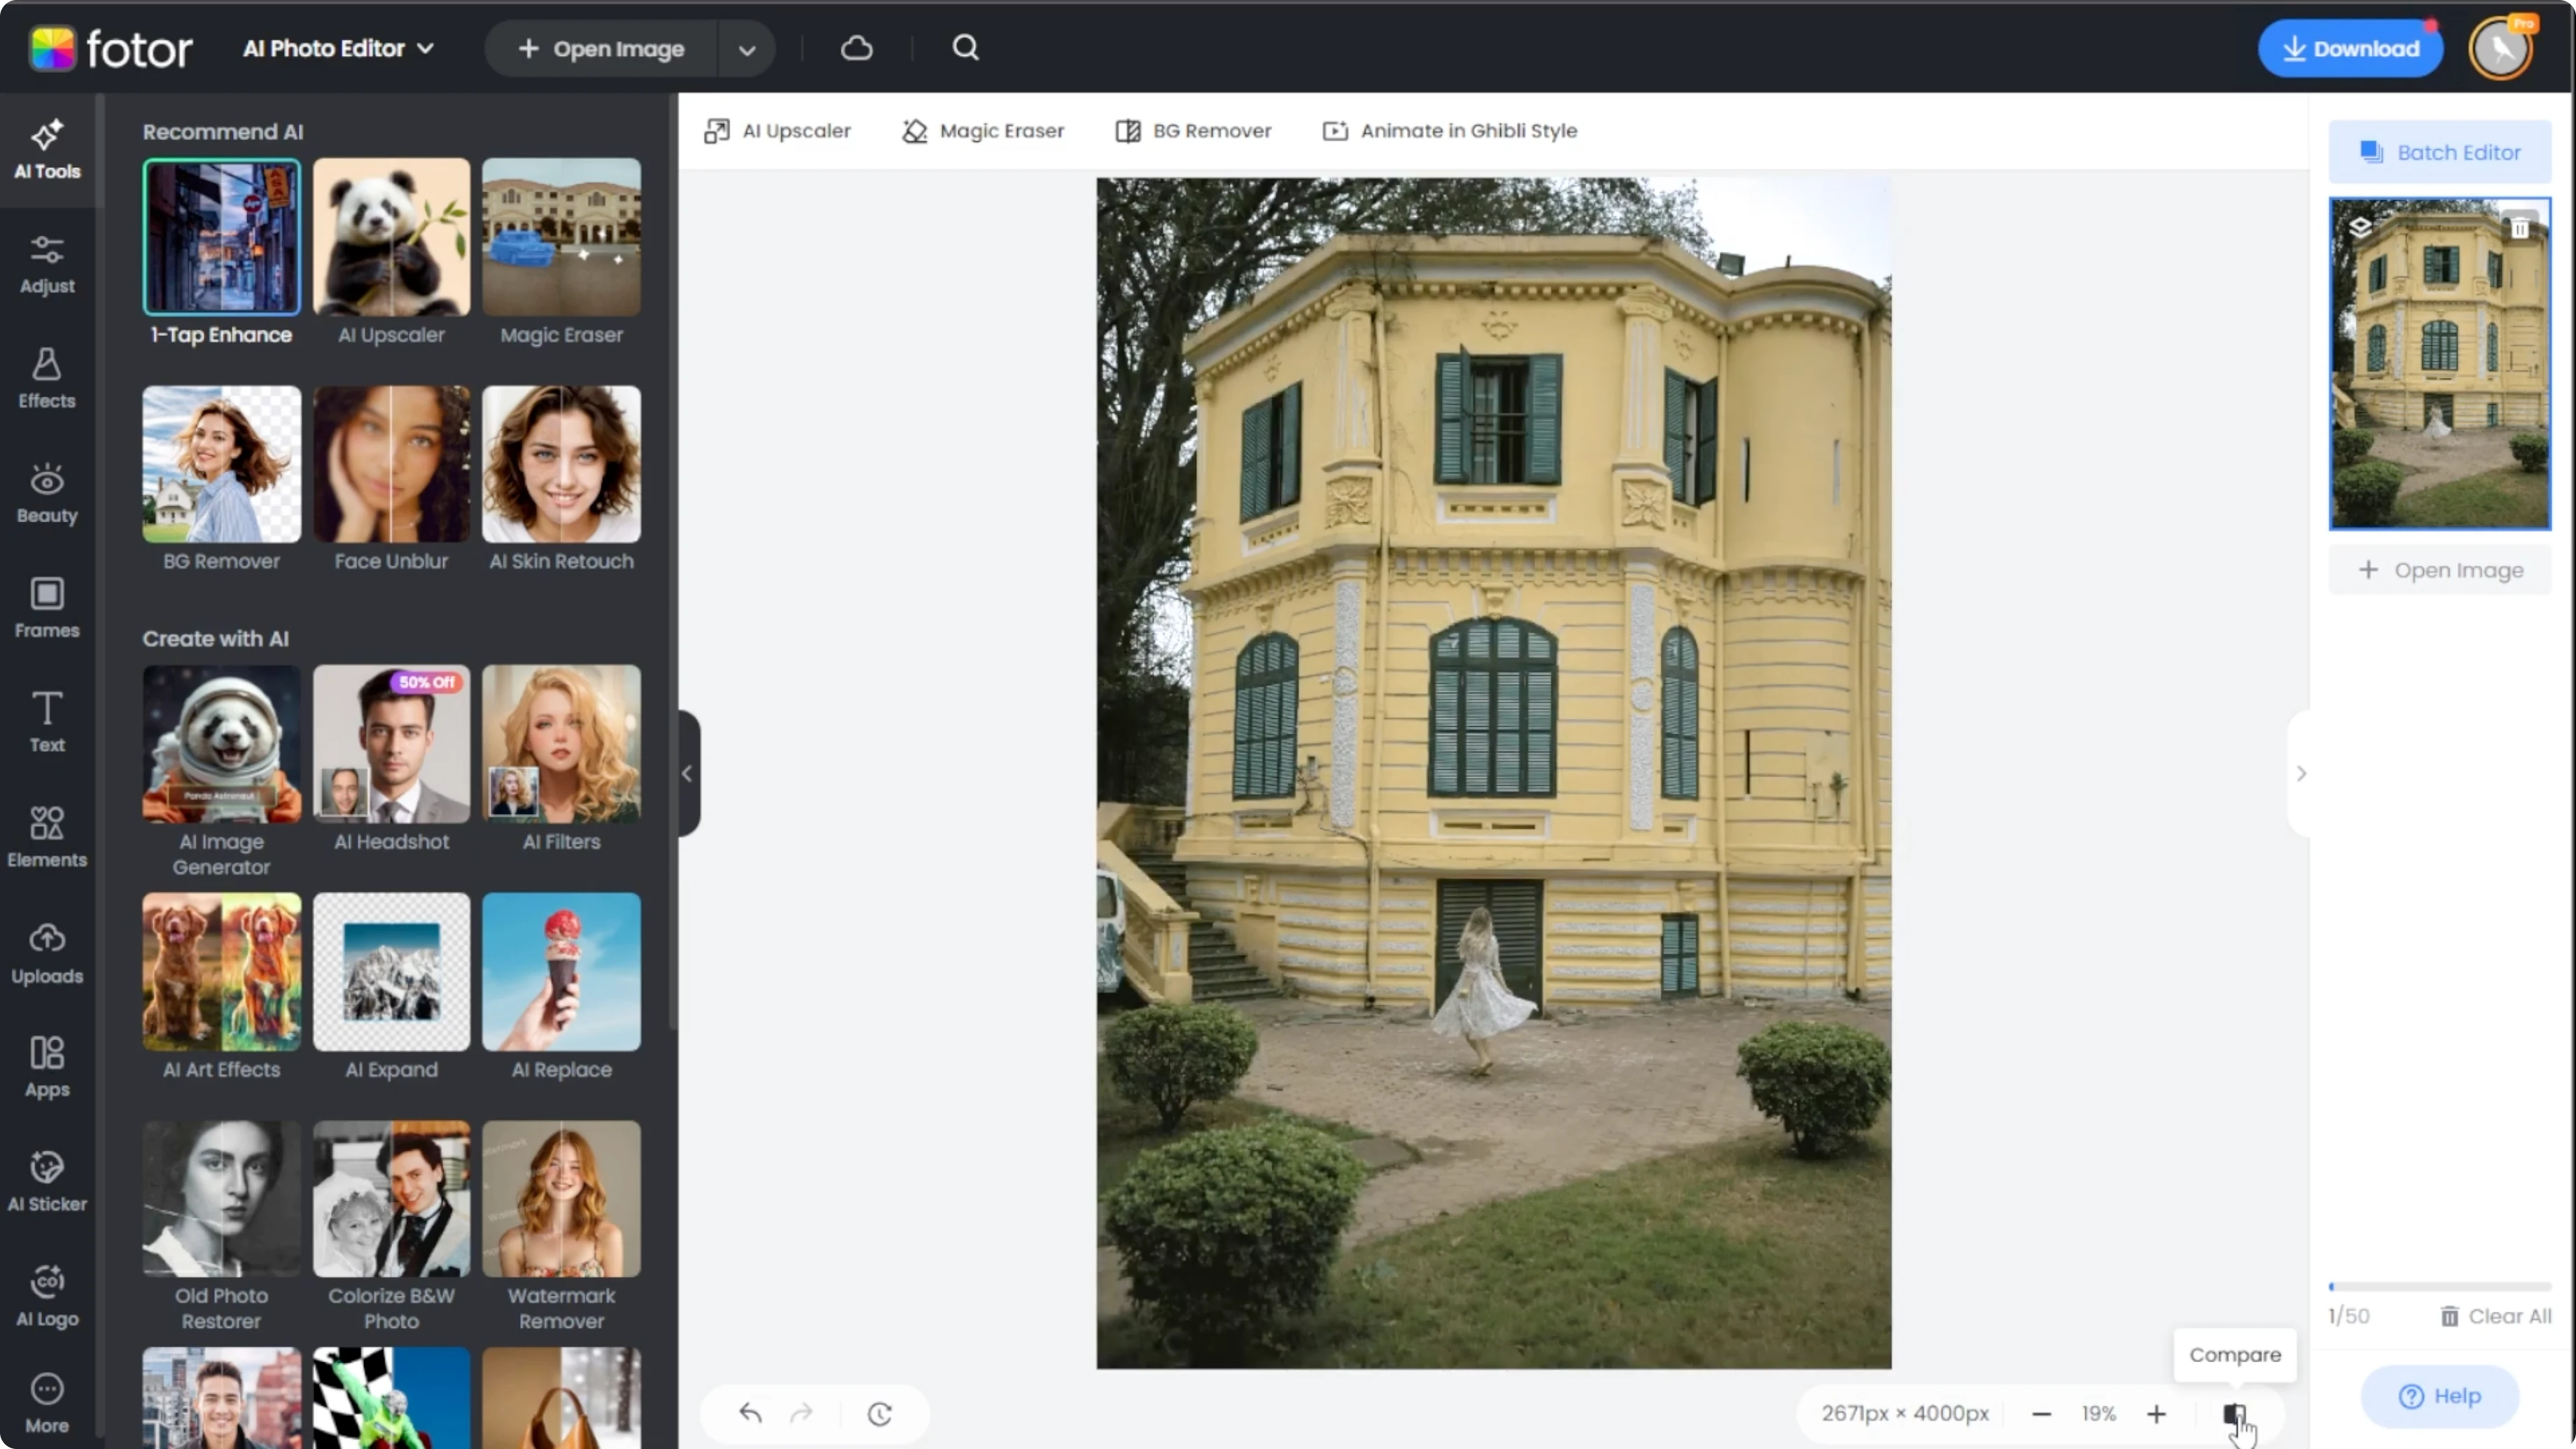Click the Open Image button in header
The height and width of the screenshot is (1449, 2576).
[x=601, y=49]
